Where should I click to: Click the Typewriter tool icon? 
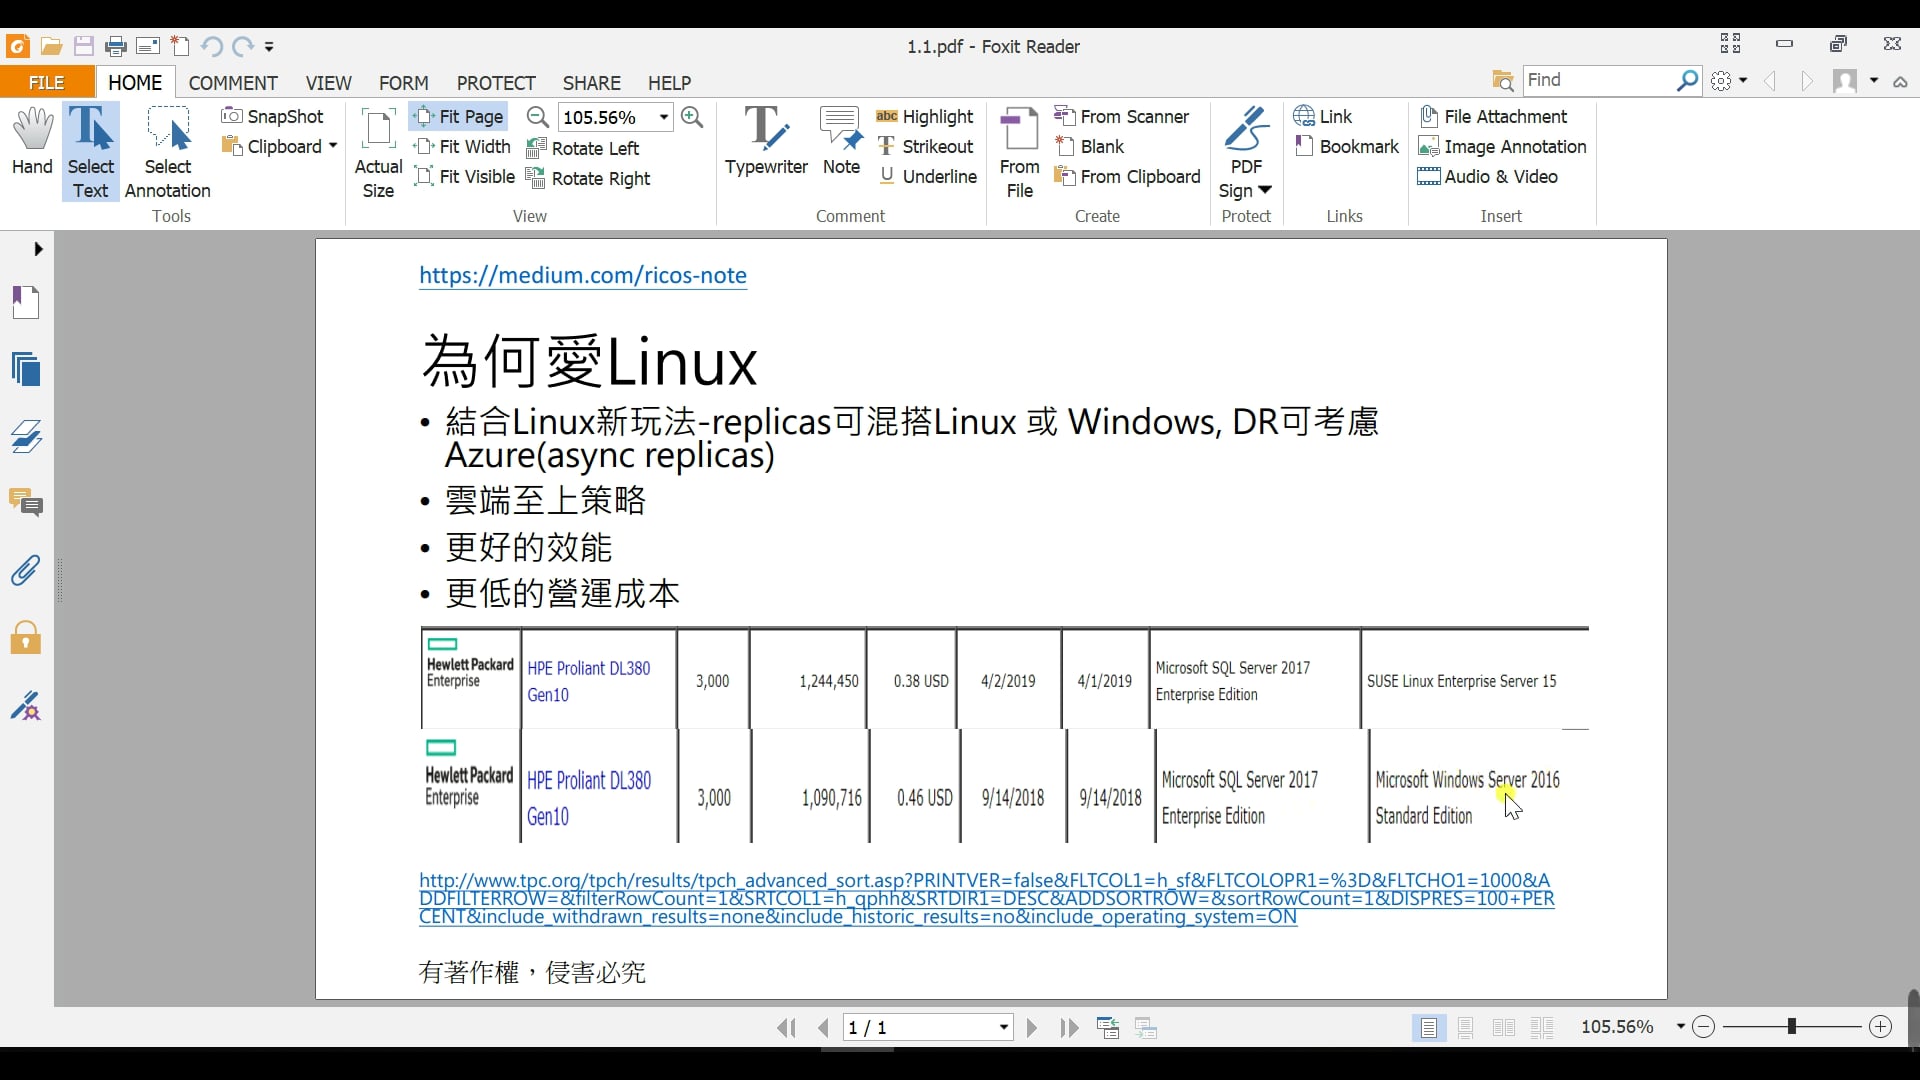point(765,142)
